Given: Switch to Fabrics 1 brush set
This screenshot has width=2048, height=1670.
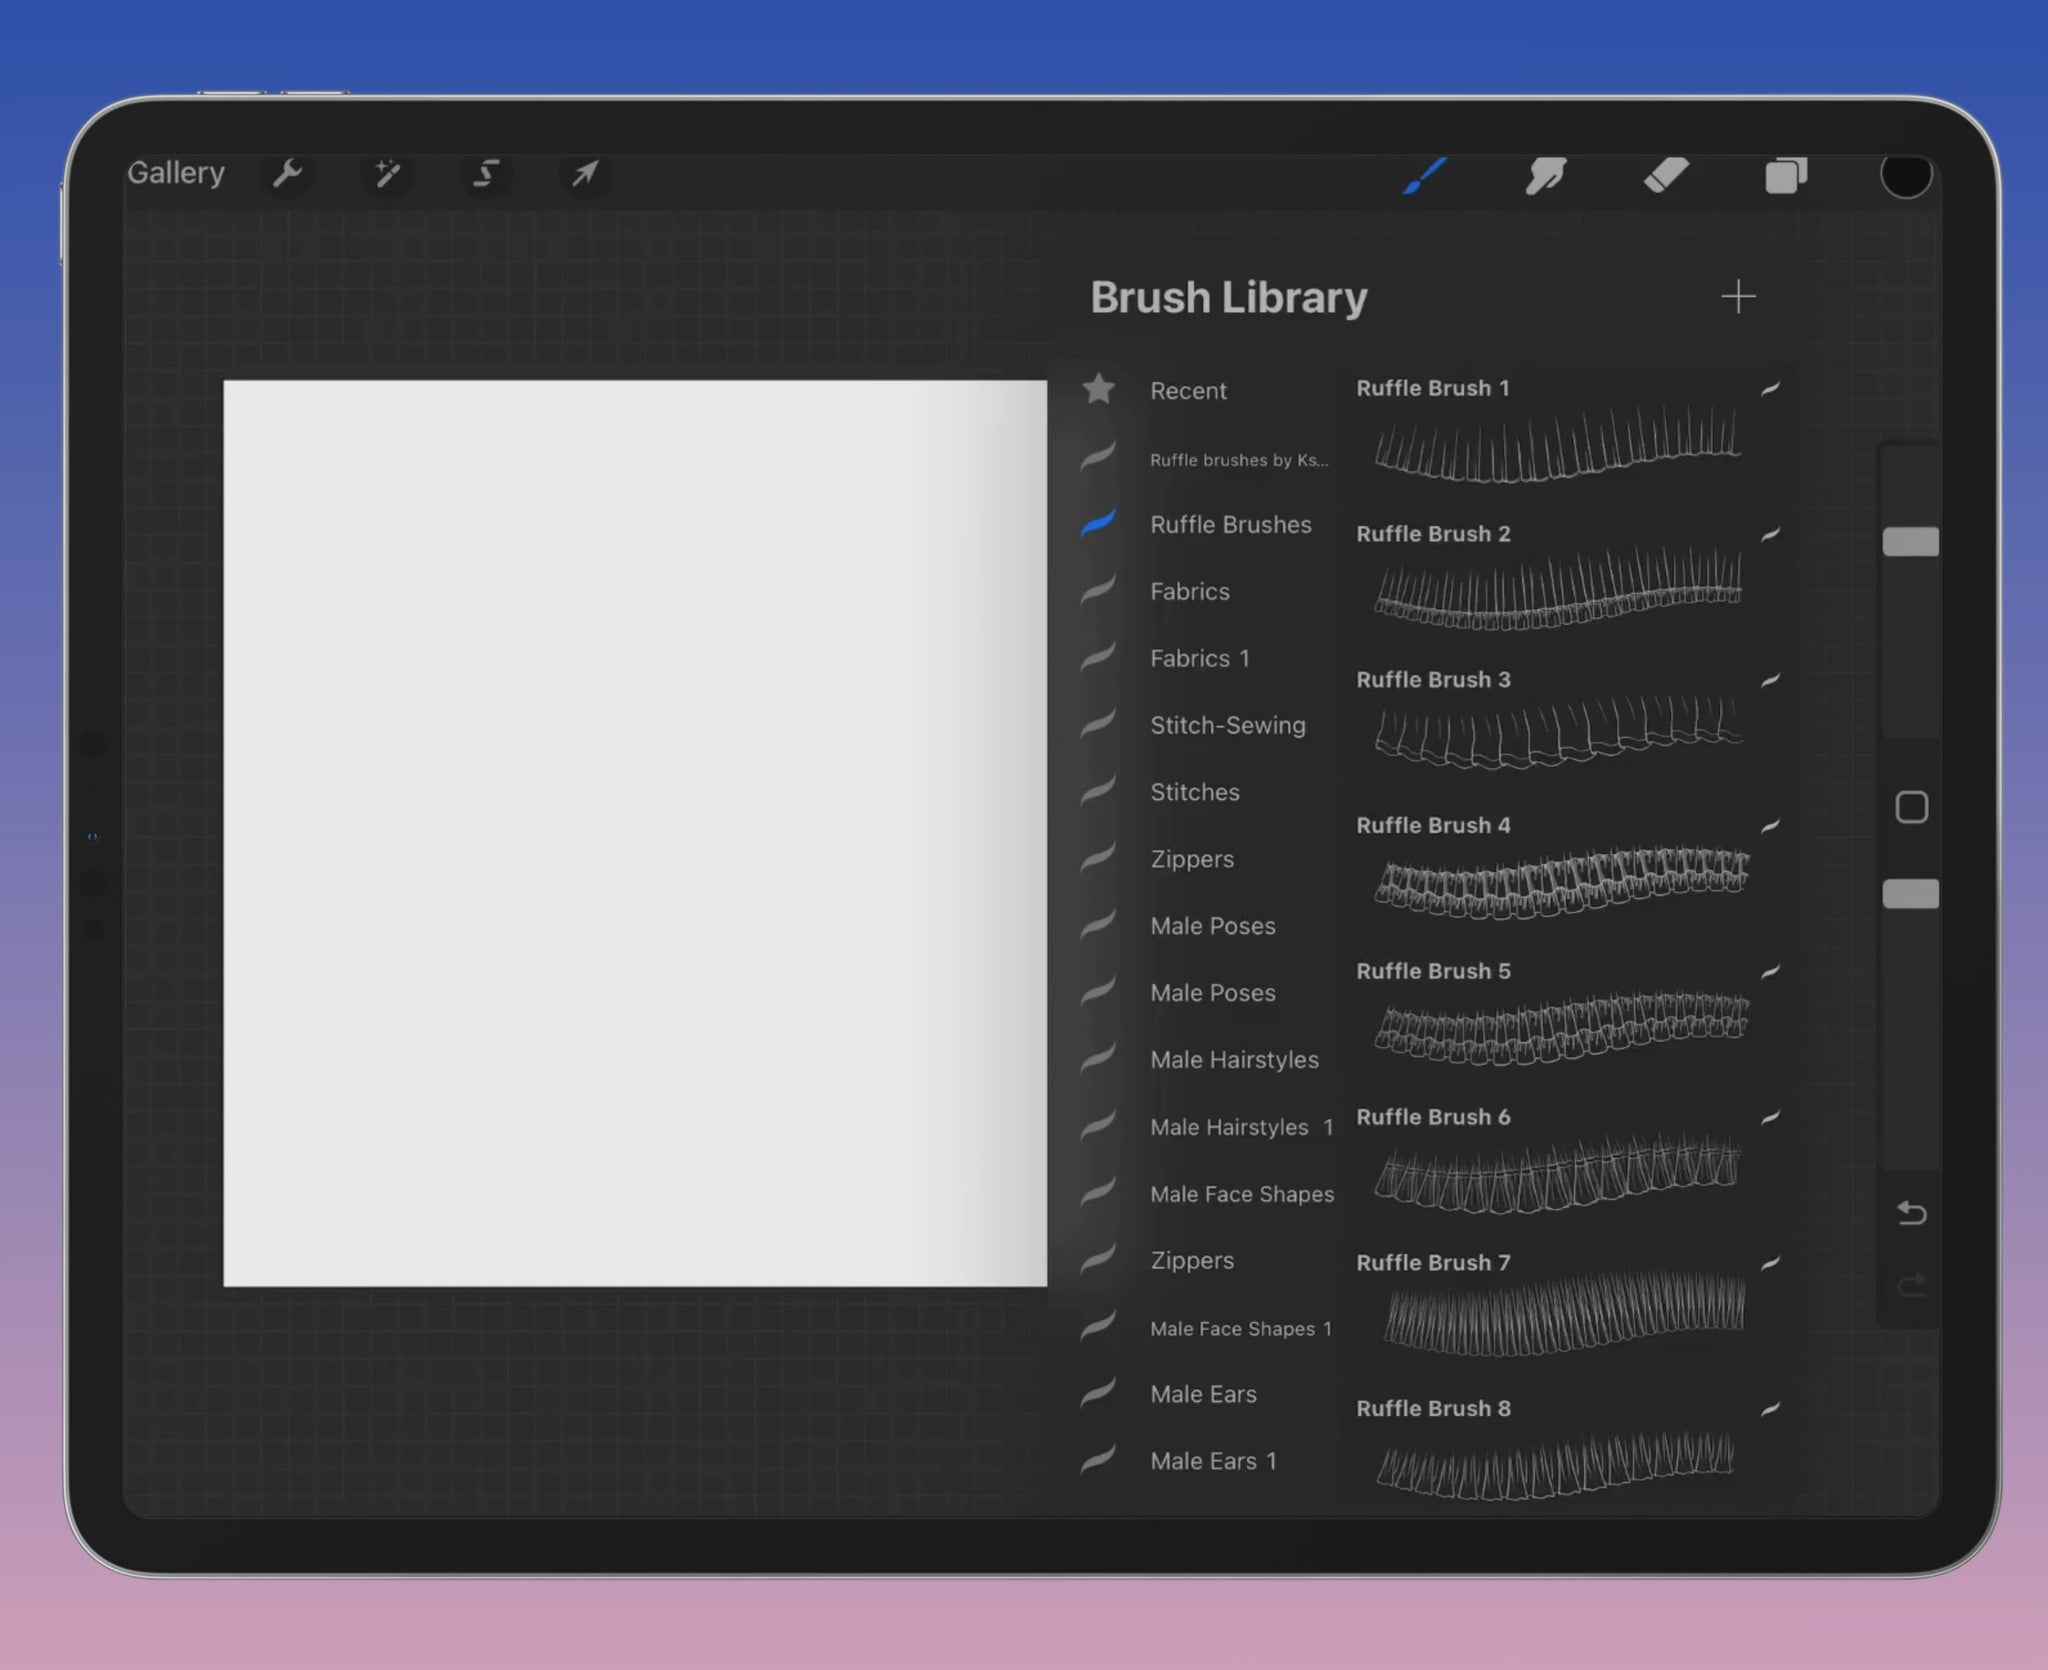Looking at the screenshot, I should point(1200,658).
